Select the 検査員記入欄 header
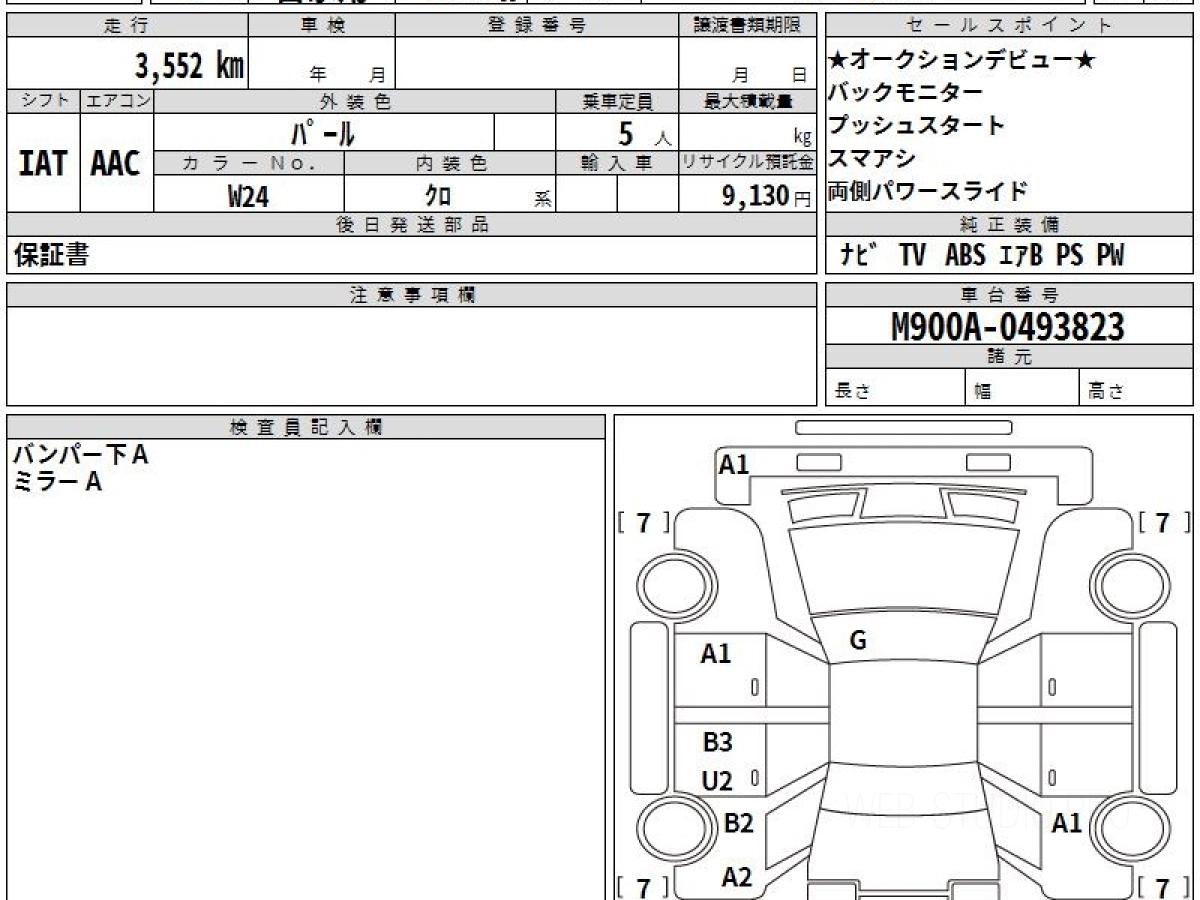 coord(306,427)
